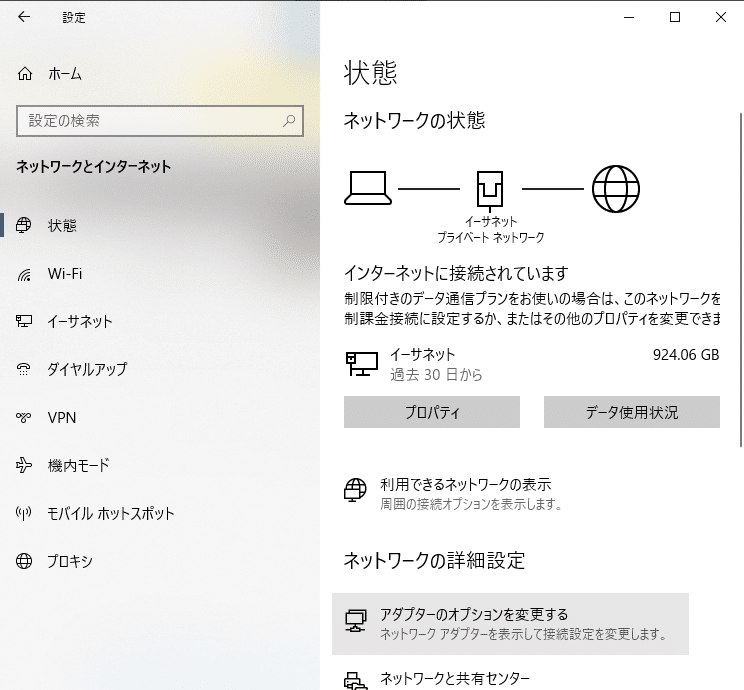The height and width of the screenshot is (690, 744).
Task: Maximize the 設定 window
Action: click(675, 18)
